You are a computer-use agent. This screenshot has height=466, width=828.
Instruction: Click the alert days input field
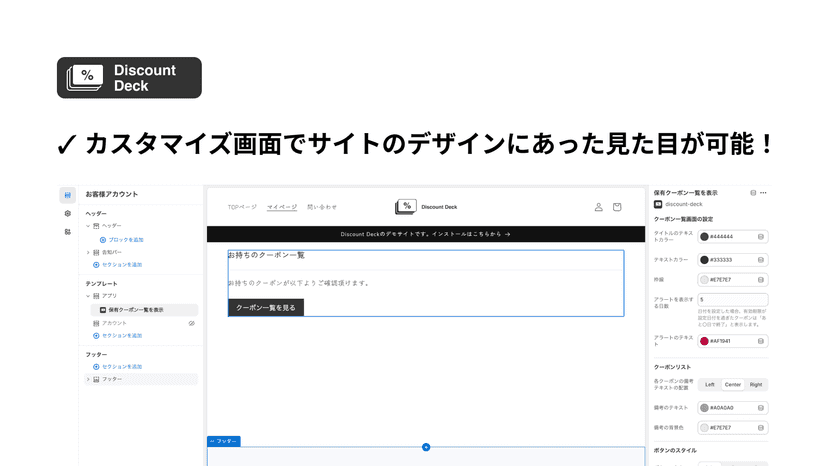(732, 300)
